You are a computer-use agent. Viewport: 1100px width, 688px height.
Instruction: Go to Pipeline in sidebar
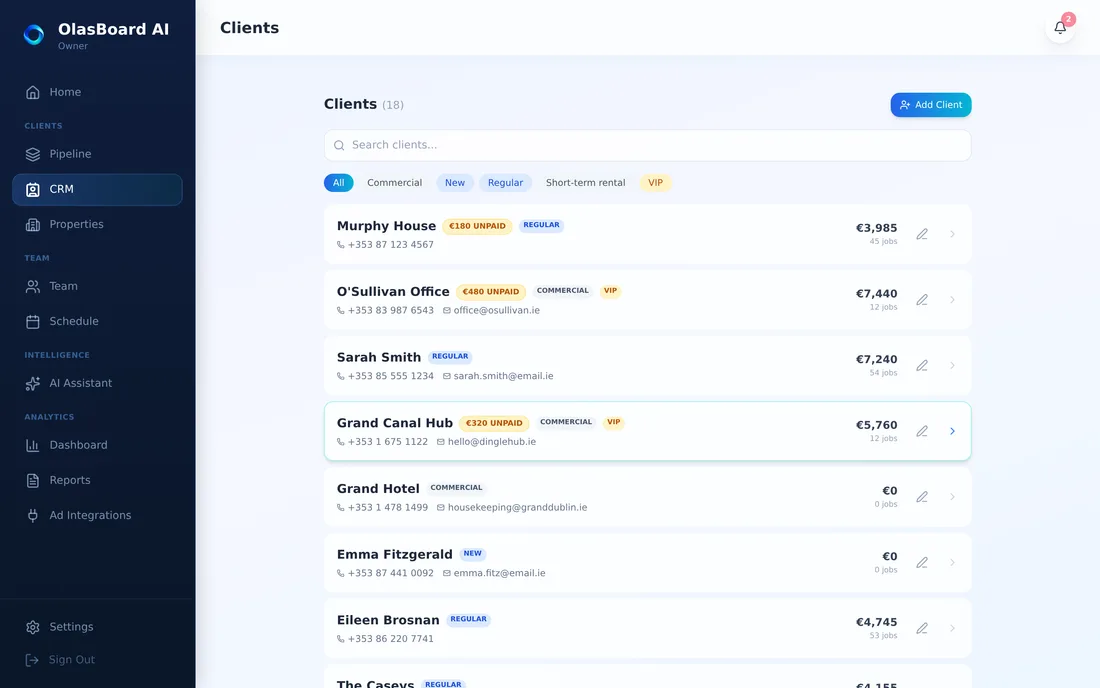click(98, 154)
